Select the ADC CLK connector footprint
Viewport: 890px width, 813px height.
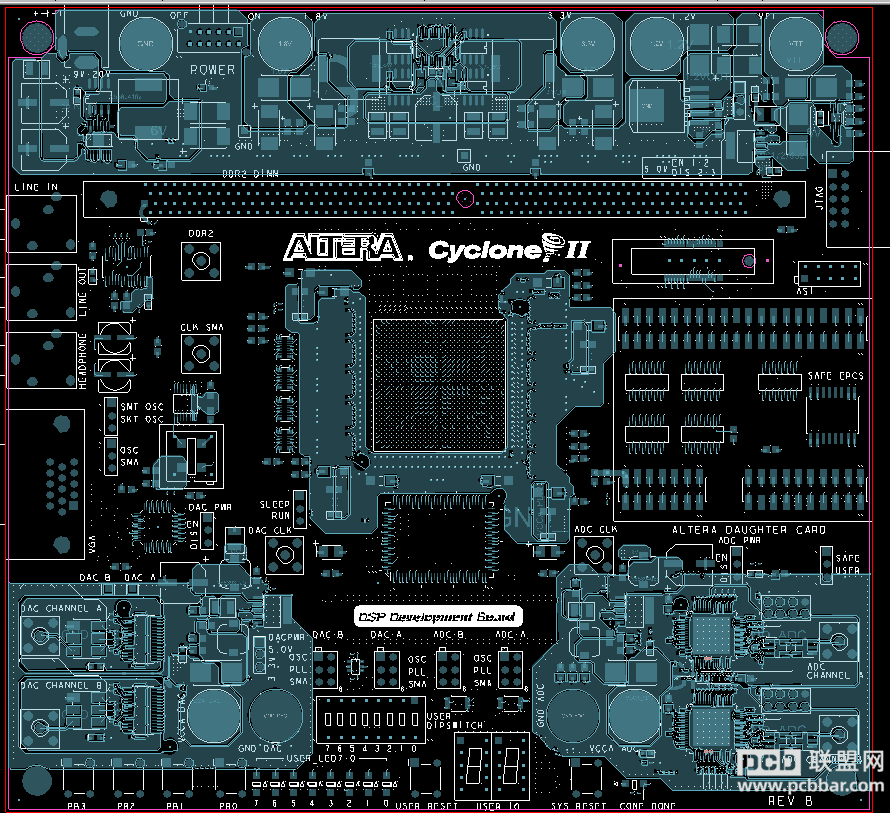click(x=594, y=555)
